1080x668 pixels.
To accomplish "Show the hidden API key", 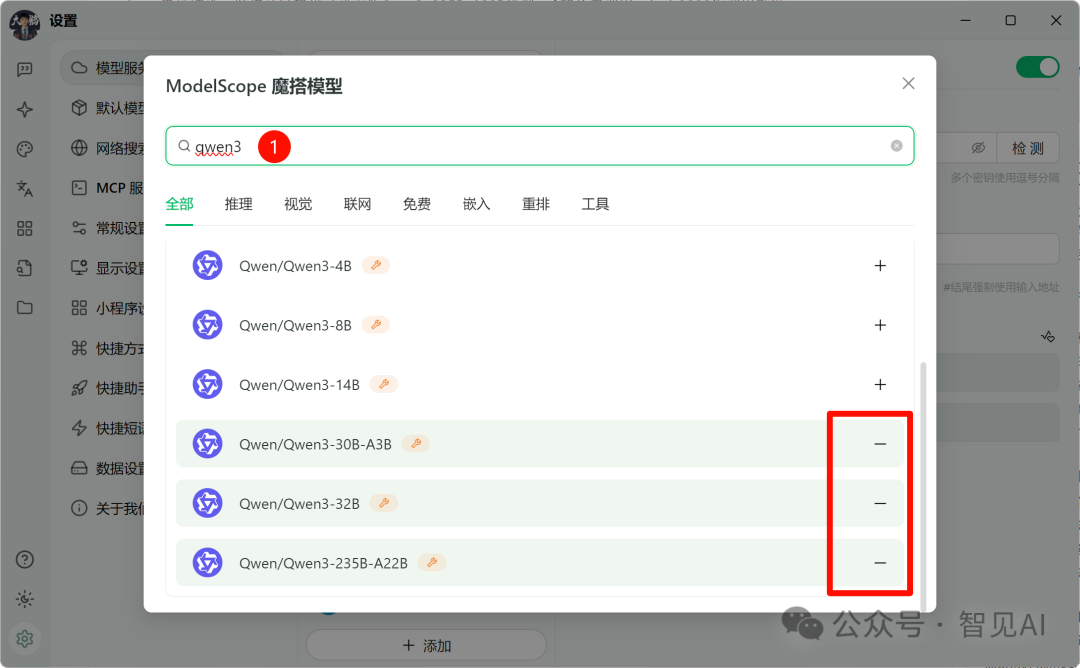I will [977, 147].
